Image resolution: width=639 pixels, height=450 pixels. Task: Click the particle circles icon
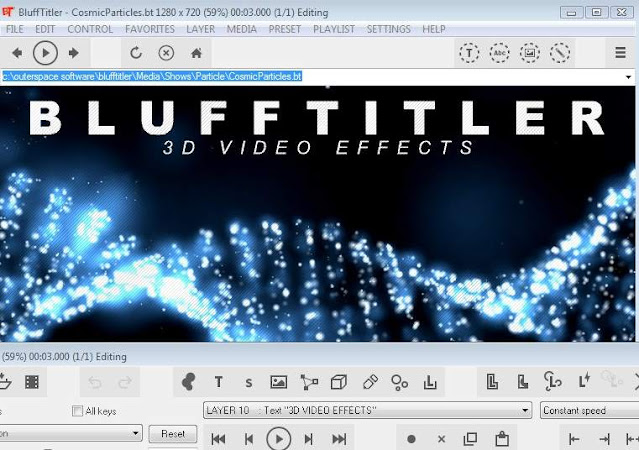[399, 382]
